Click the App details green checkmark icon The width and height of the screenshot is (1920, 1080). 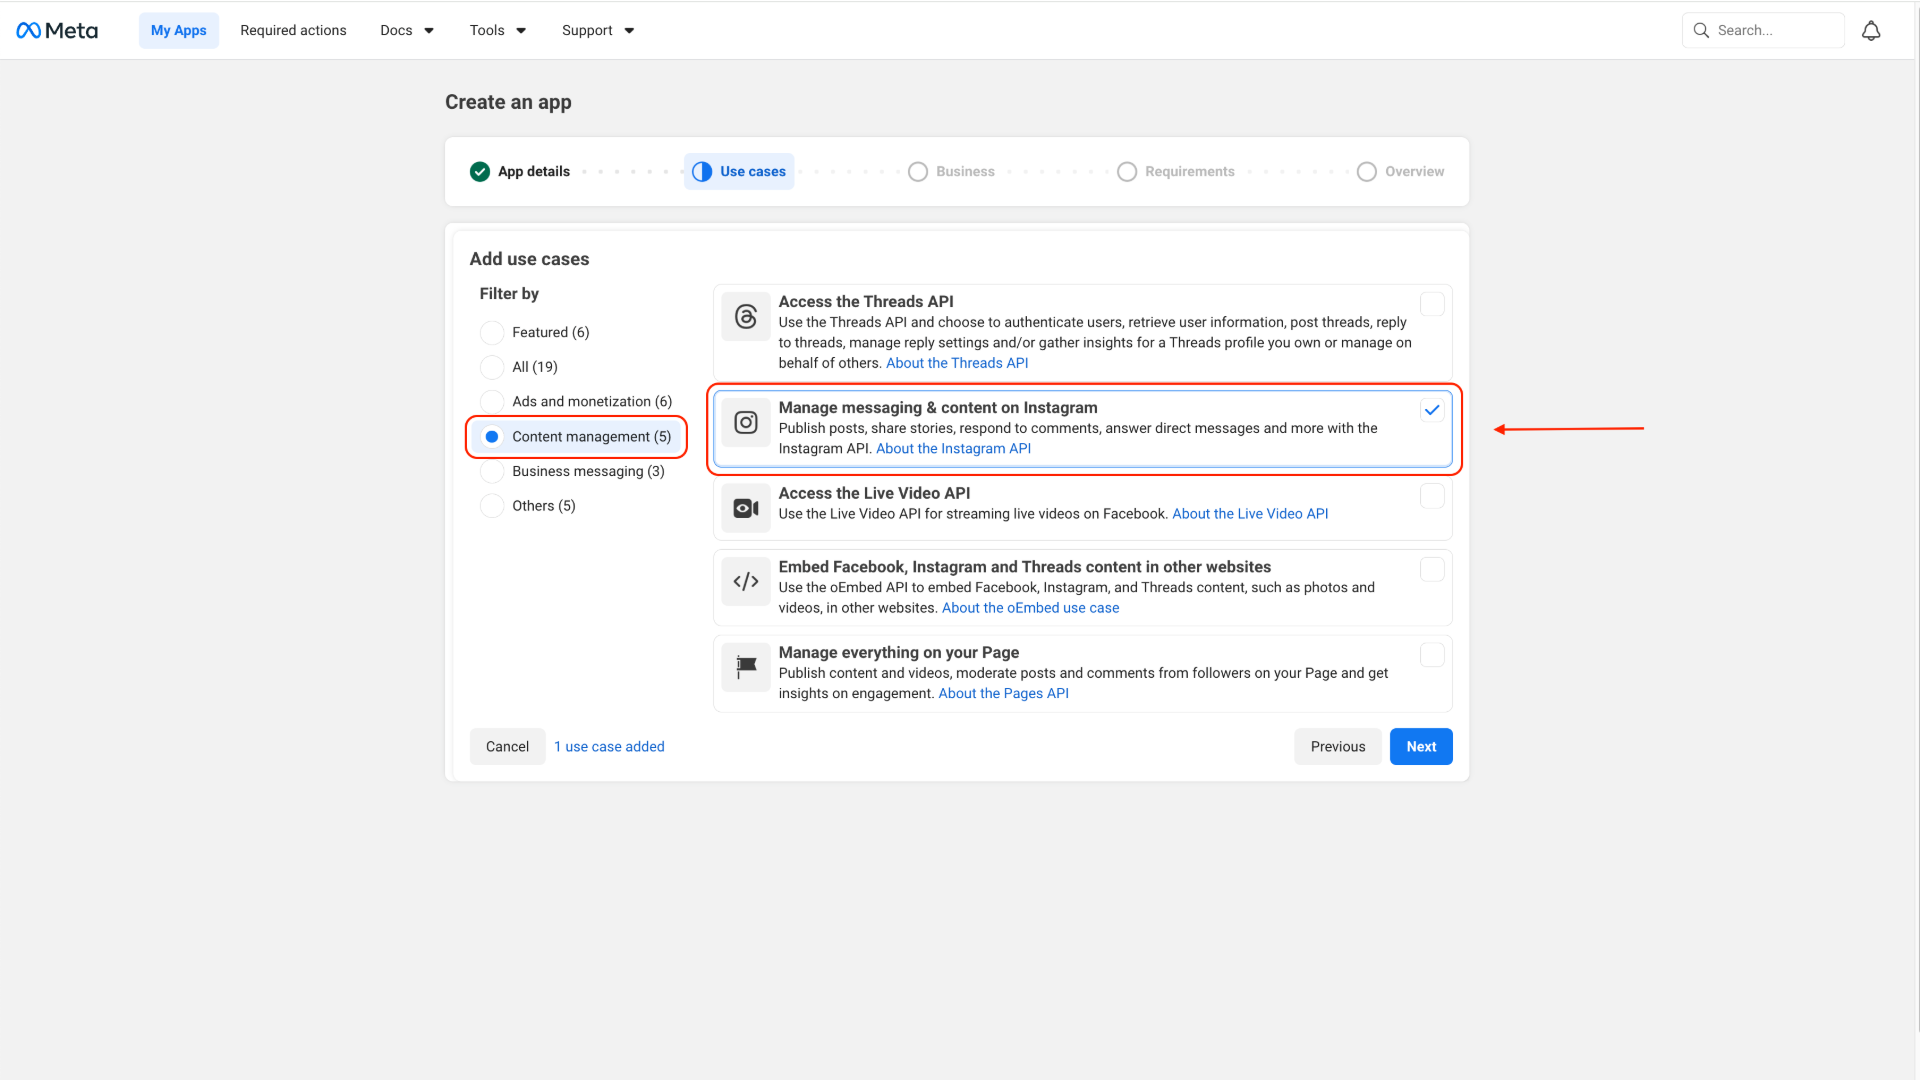click(480, 171)
